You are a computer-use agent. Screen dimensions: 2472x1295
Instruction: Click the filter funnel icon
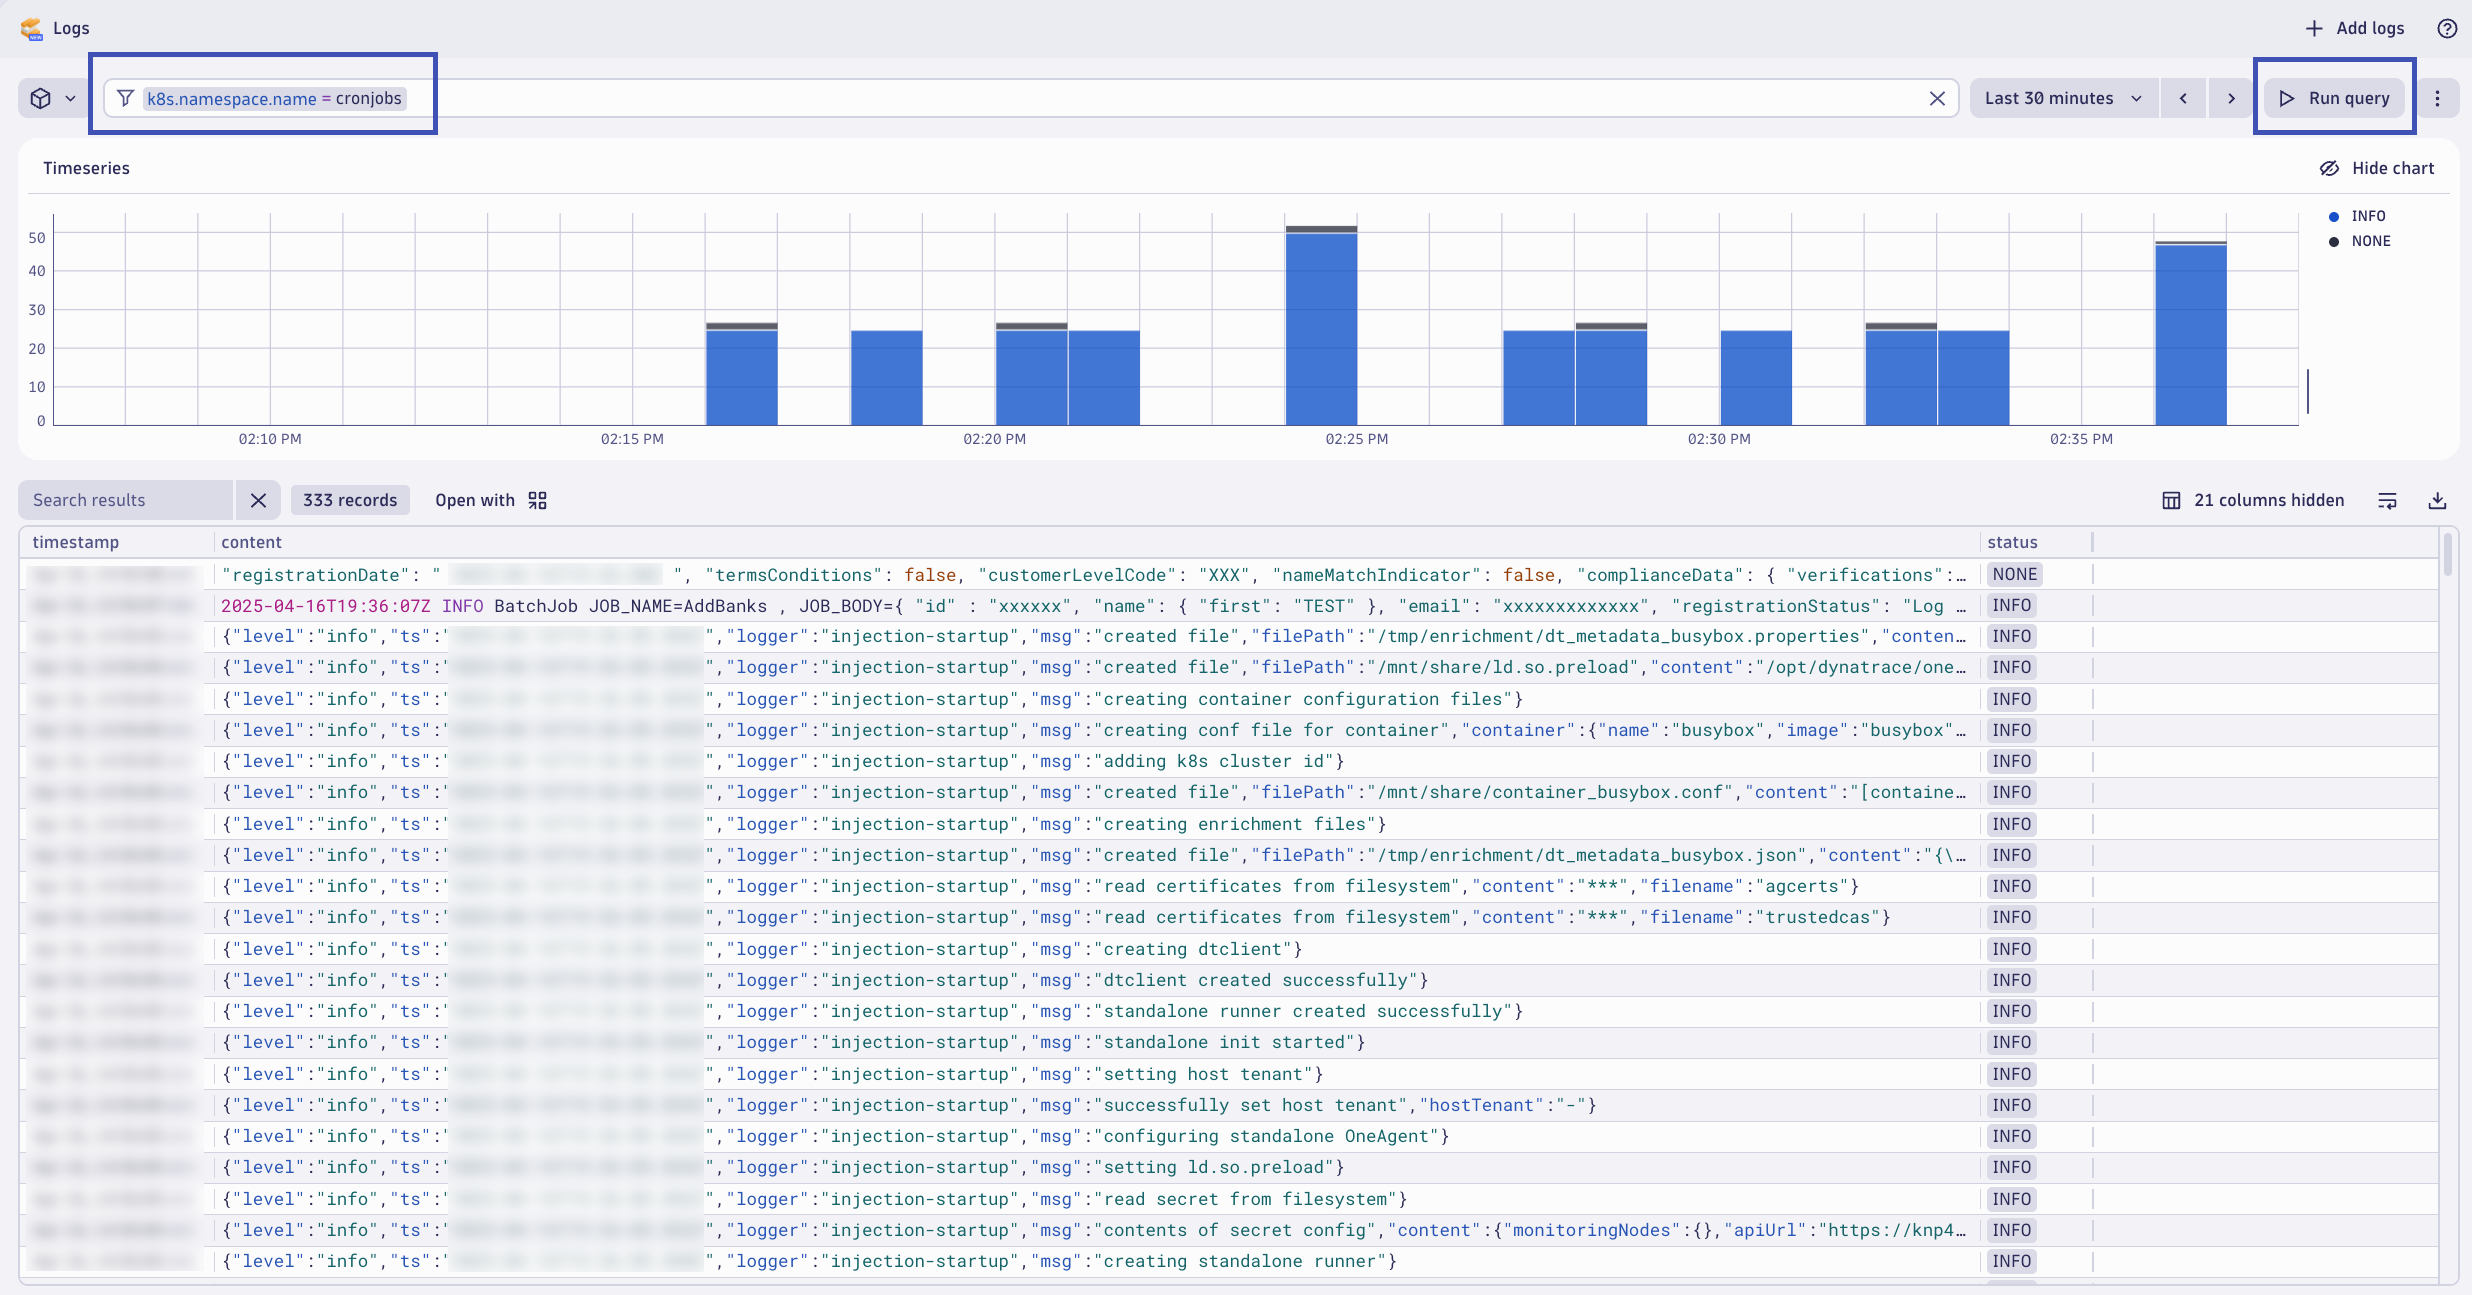tap(125, 98)
